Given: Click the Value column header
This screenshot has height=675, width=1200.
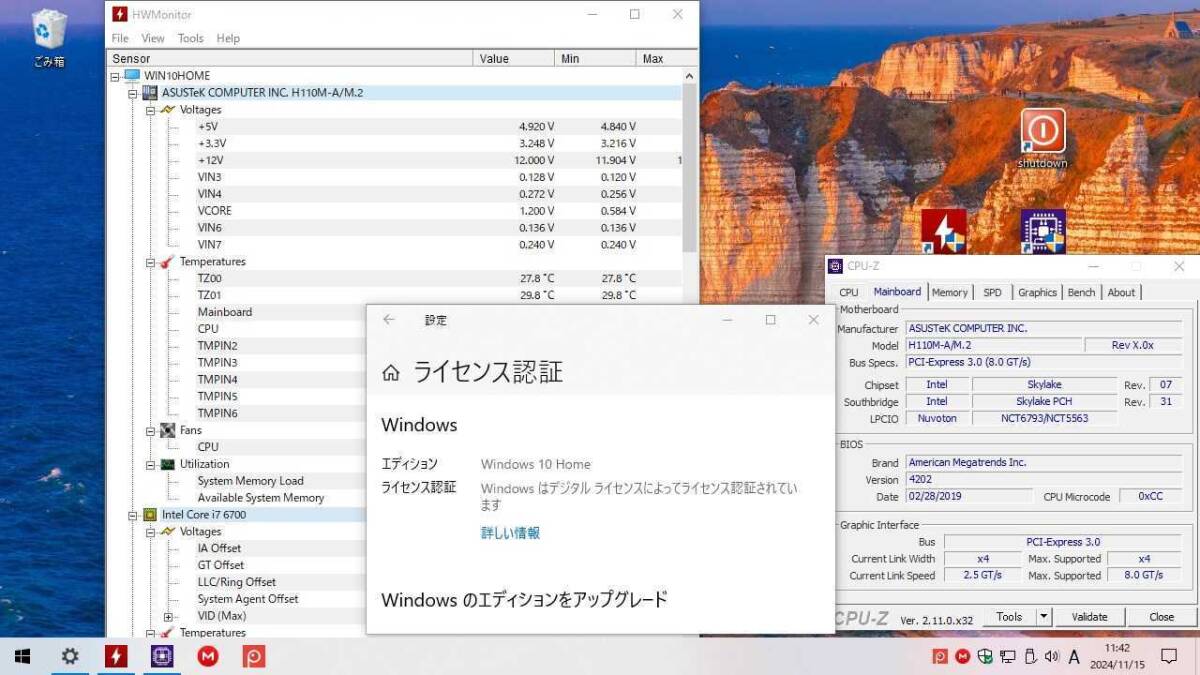Looking at the screenshot, I should pos(514,59).
